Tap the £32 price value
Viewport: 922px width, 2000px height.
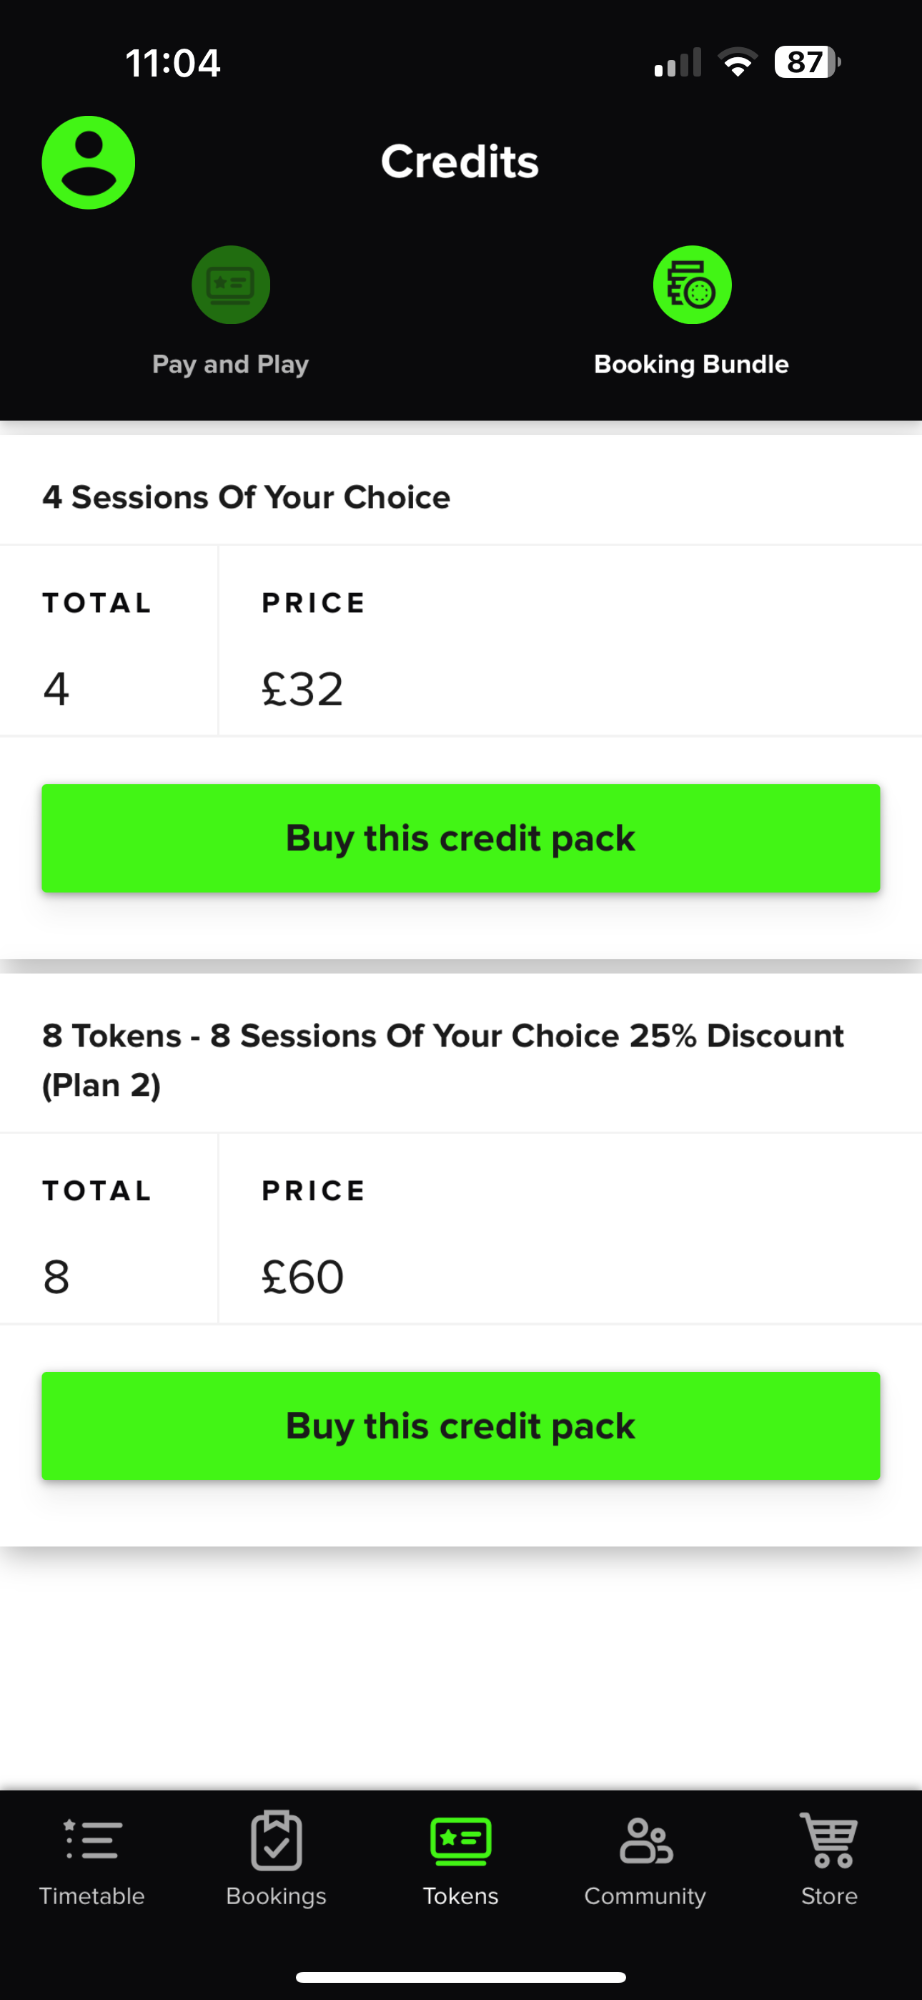click(302, 689)
